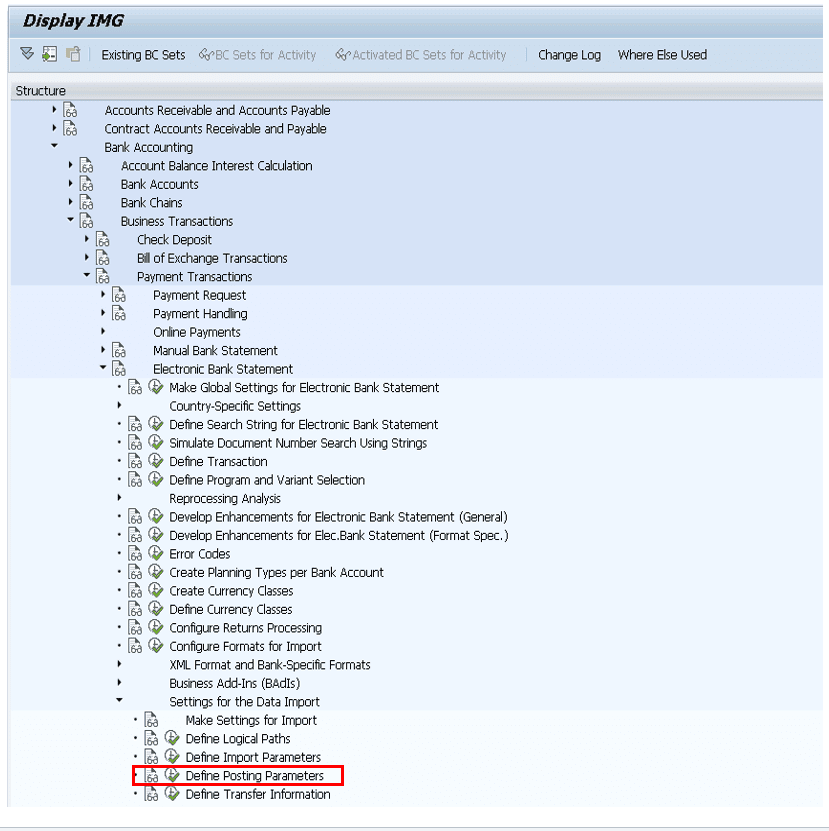Open the Change Log
The image size is (829, 831).
tap(569, 55)
